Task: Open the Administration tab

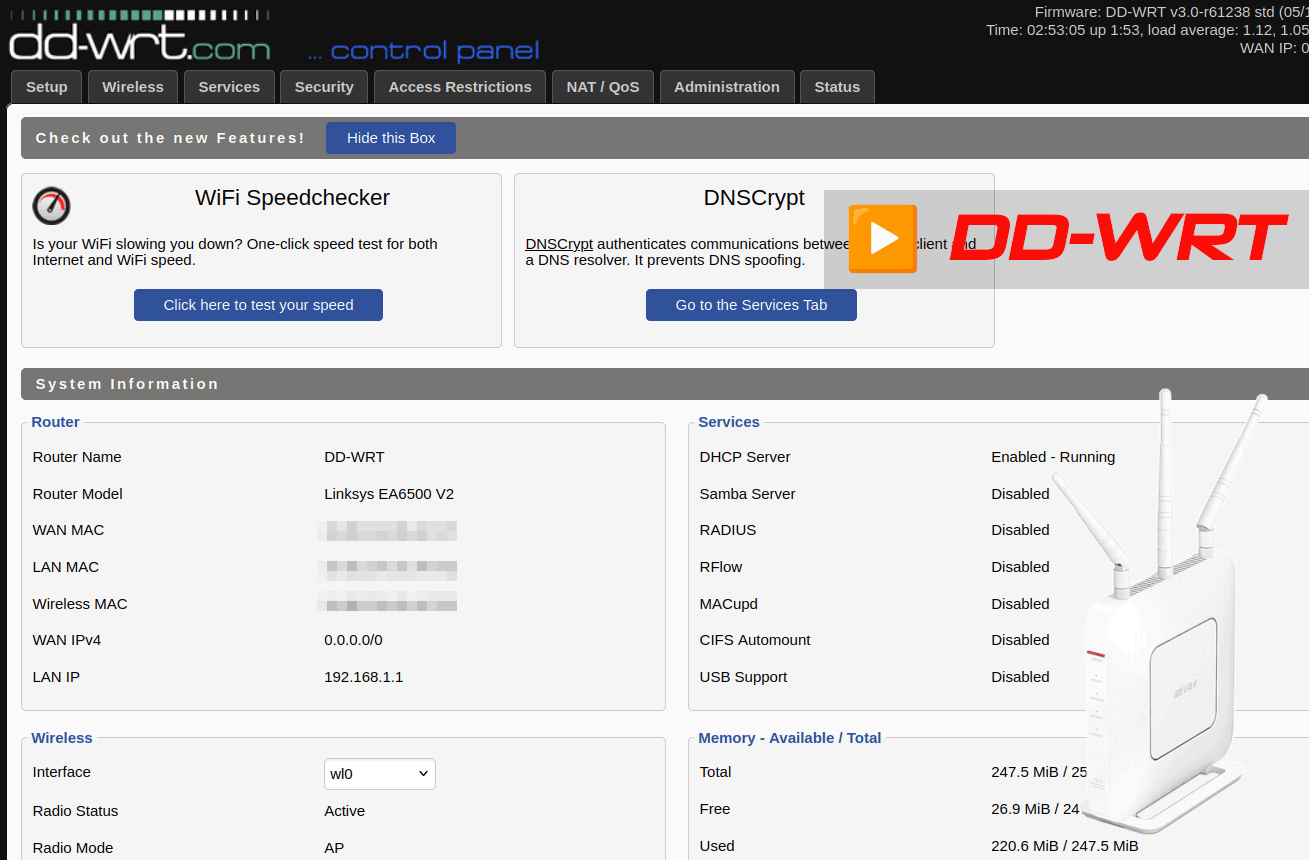Action: point(726,86)
